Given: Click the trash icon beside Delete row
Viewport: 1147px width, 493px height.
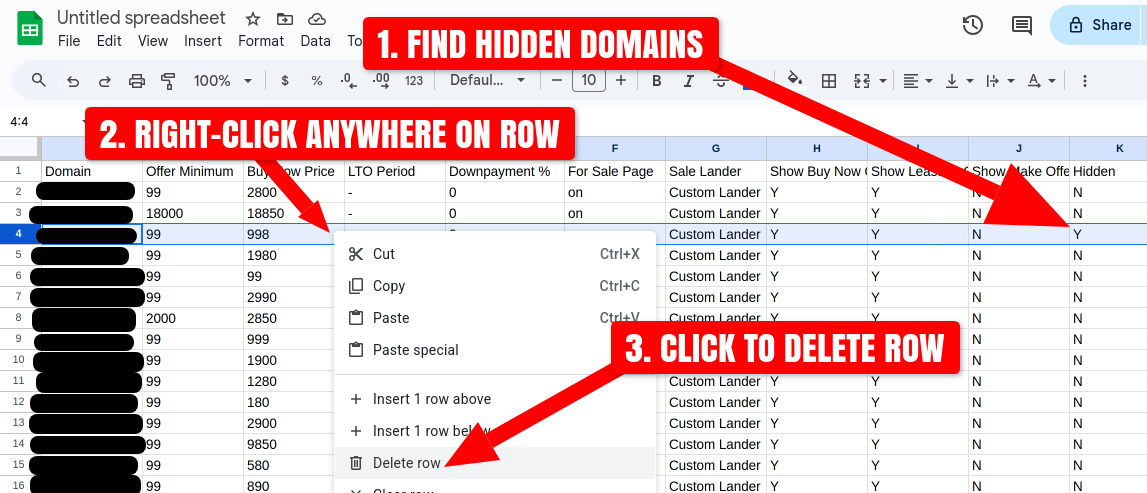Looking at the screenshot, I should pyautogui.click(x=356, y=463).
